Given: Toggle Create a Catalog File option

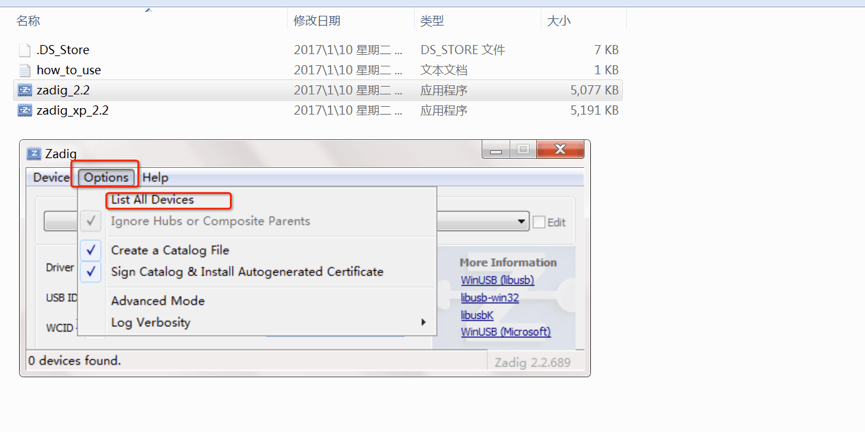Looking at the screenshot, I should pyautogui.click(x=170, y=250).
